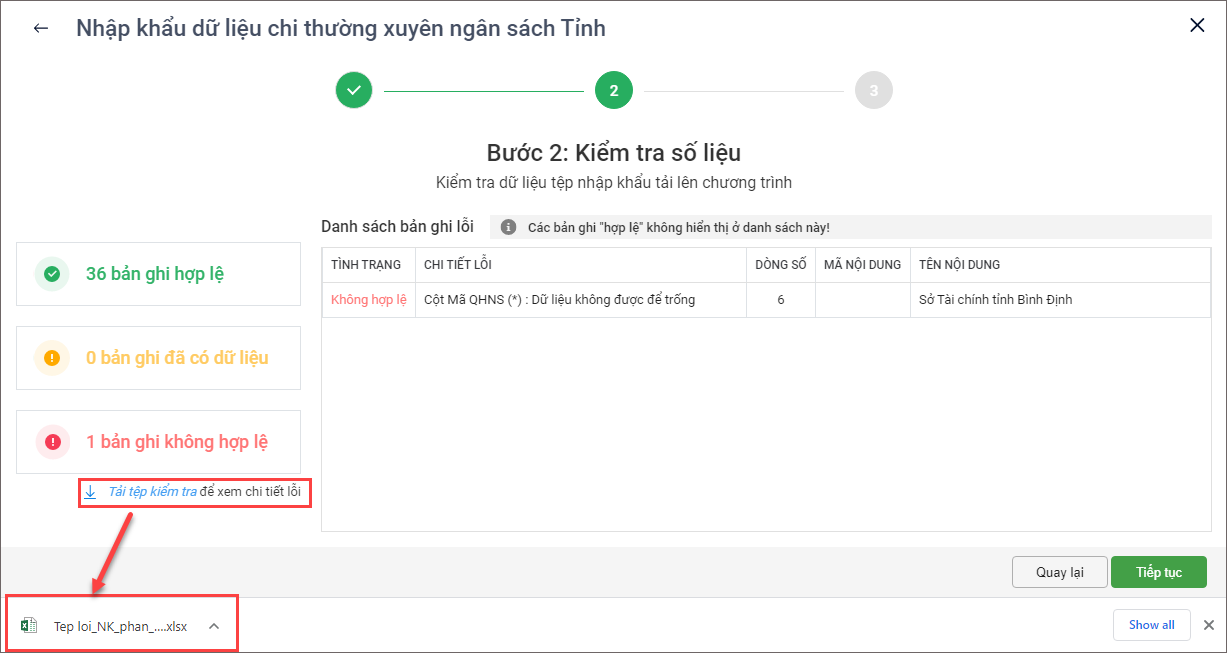
Task: Open downloaded Tep loi_NK_phan xlsx file
Action: point(110,626)
